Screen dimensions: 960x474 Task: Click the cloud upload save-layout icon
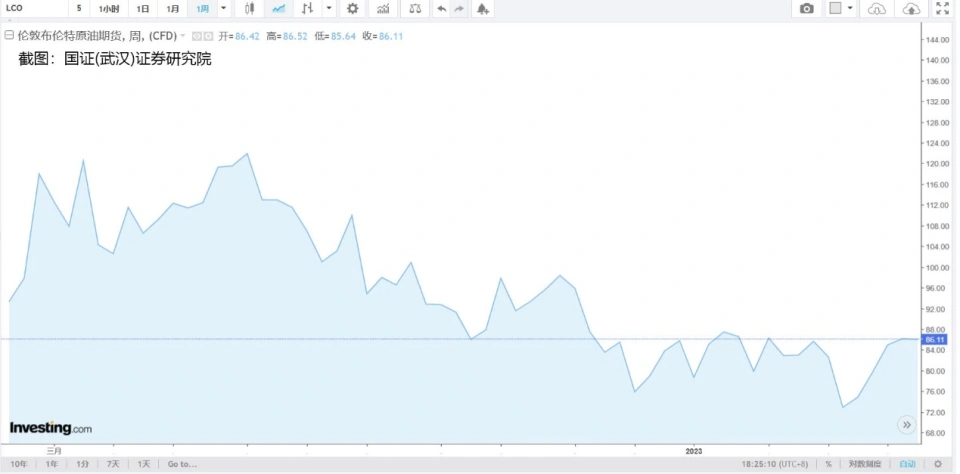[910, 9]
